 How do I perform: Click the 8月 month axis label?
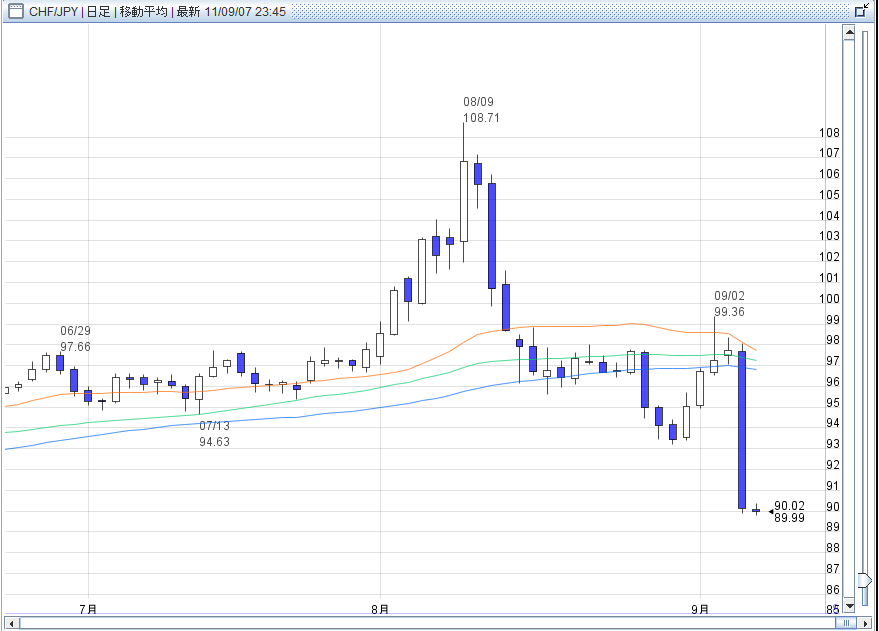[380, 609]
